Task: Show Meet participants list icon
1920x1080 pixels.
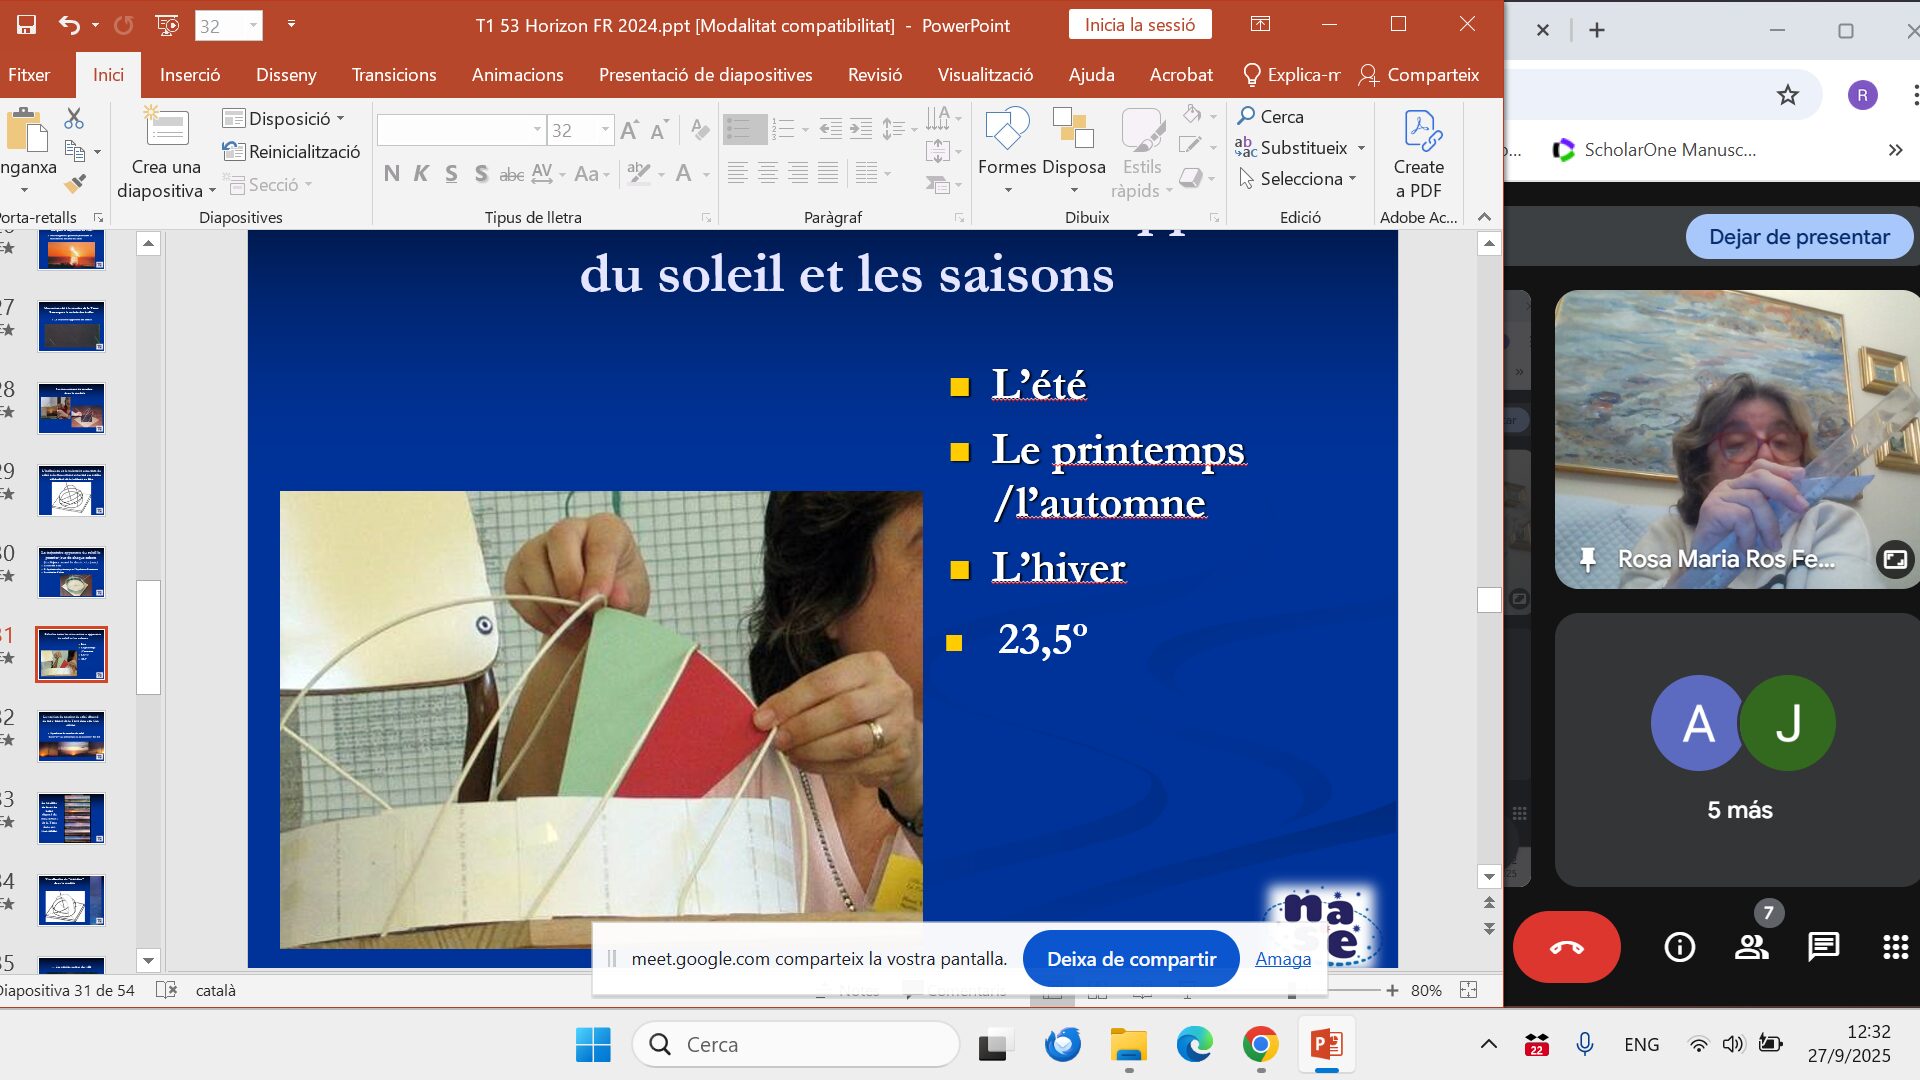Action: [1751, 947]
